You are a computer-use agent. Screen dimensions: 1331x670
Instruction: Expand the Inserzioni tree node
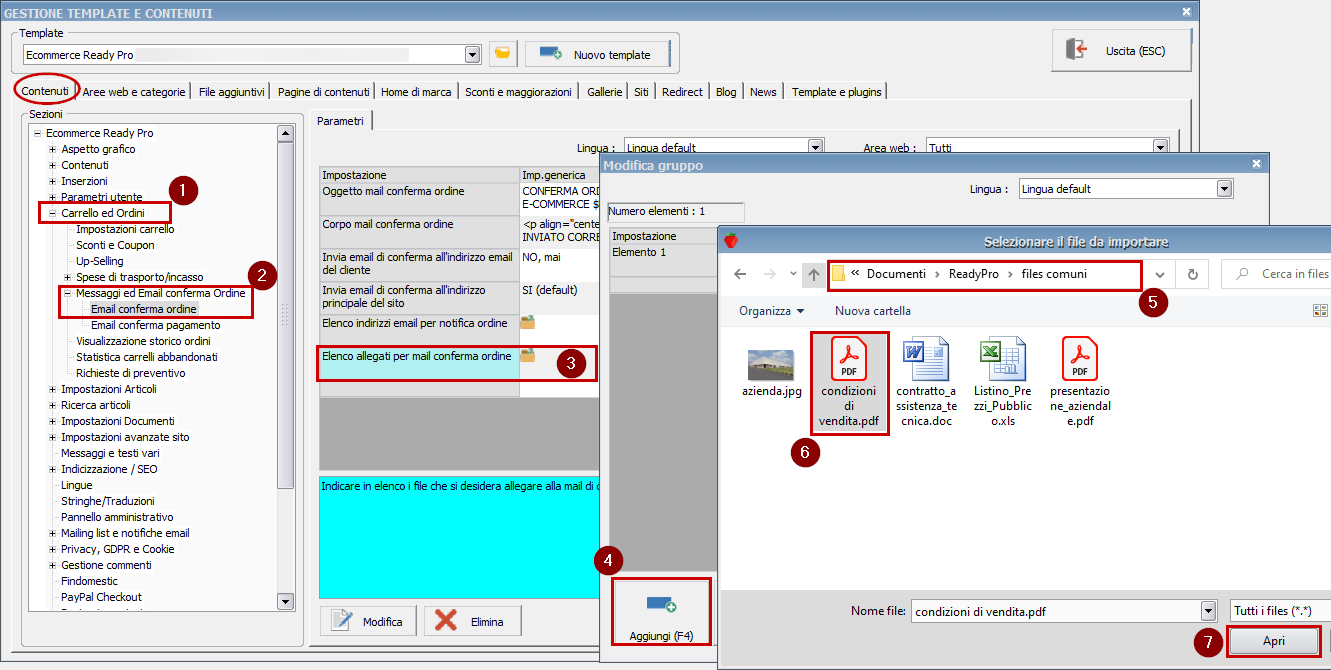point(52,181)
